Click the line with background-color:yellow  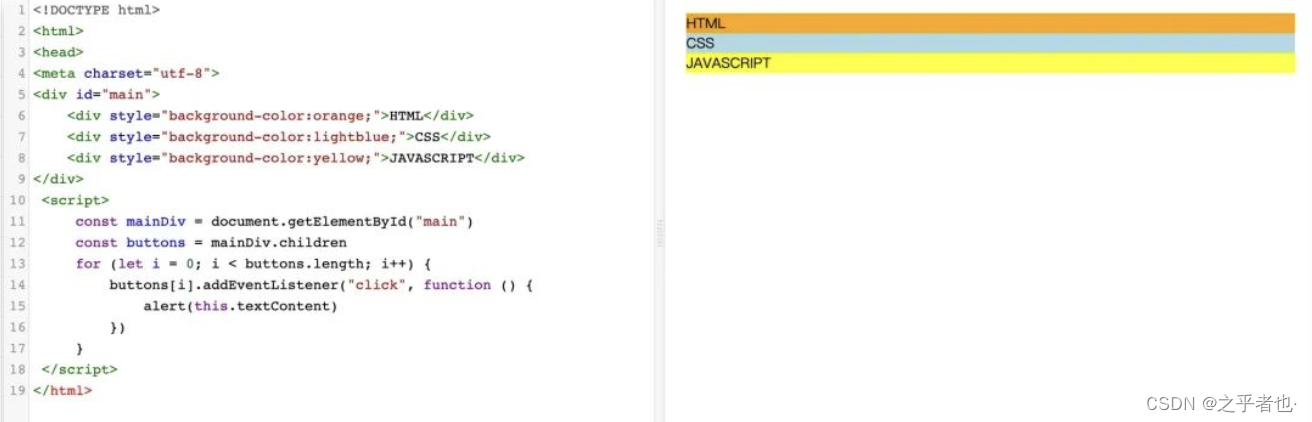pyautogui.click(x=296, y=158)
